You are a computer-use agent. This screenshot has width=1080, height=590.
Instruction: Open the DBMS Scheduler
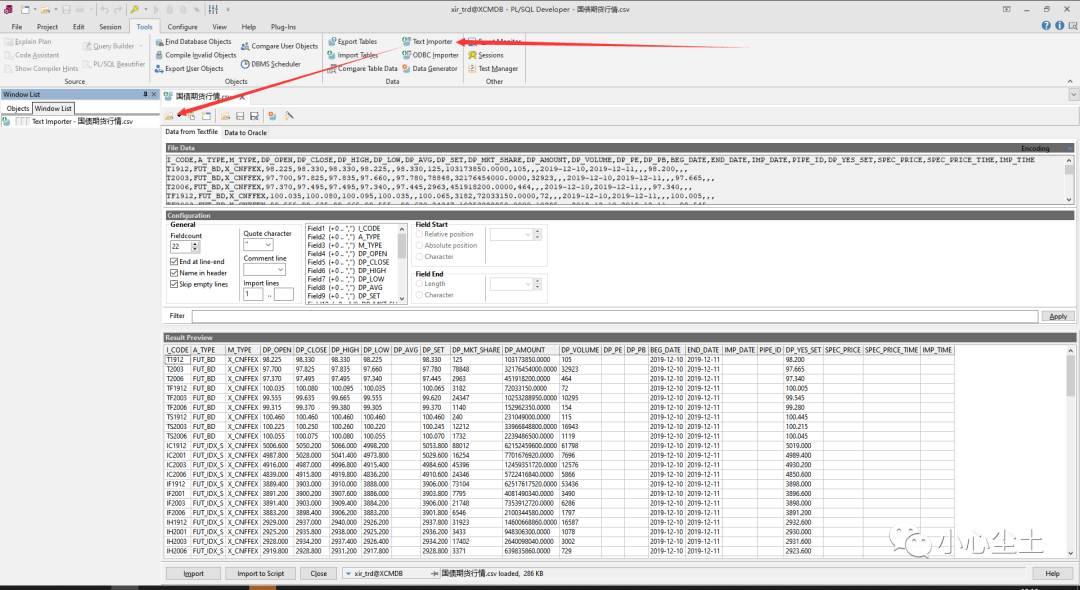click(271, 64)
